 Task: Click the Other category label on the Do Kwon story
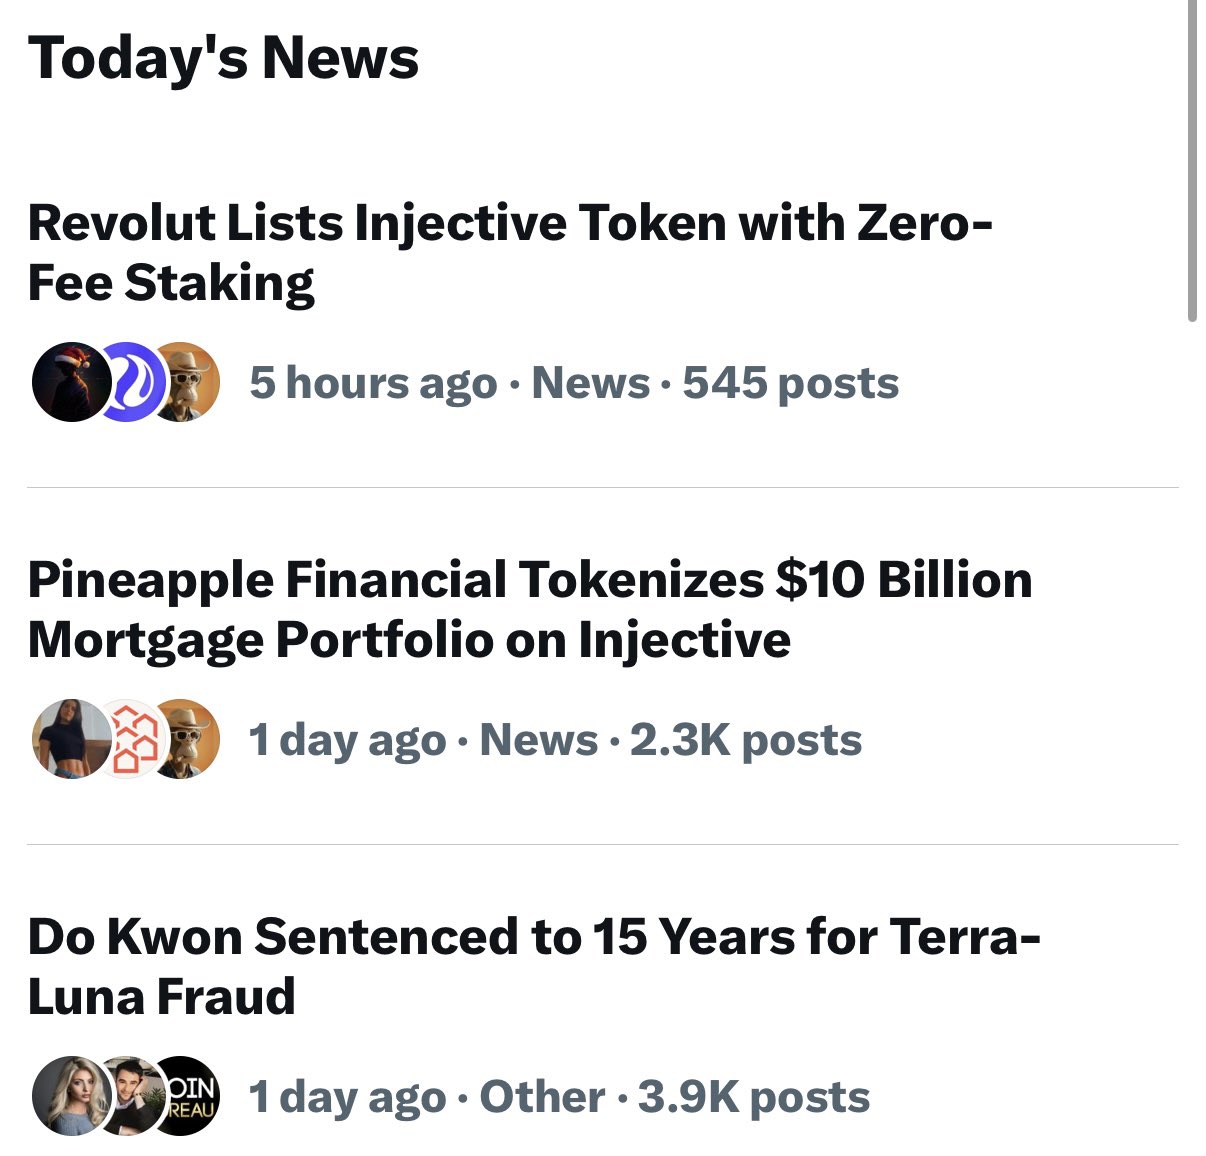542,1097
